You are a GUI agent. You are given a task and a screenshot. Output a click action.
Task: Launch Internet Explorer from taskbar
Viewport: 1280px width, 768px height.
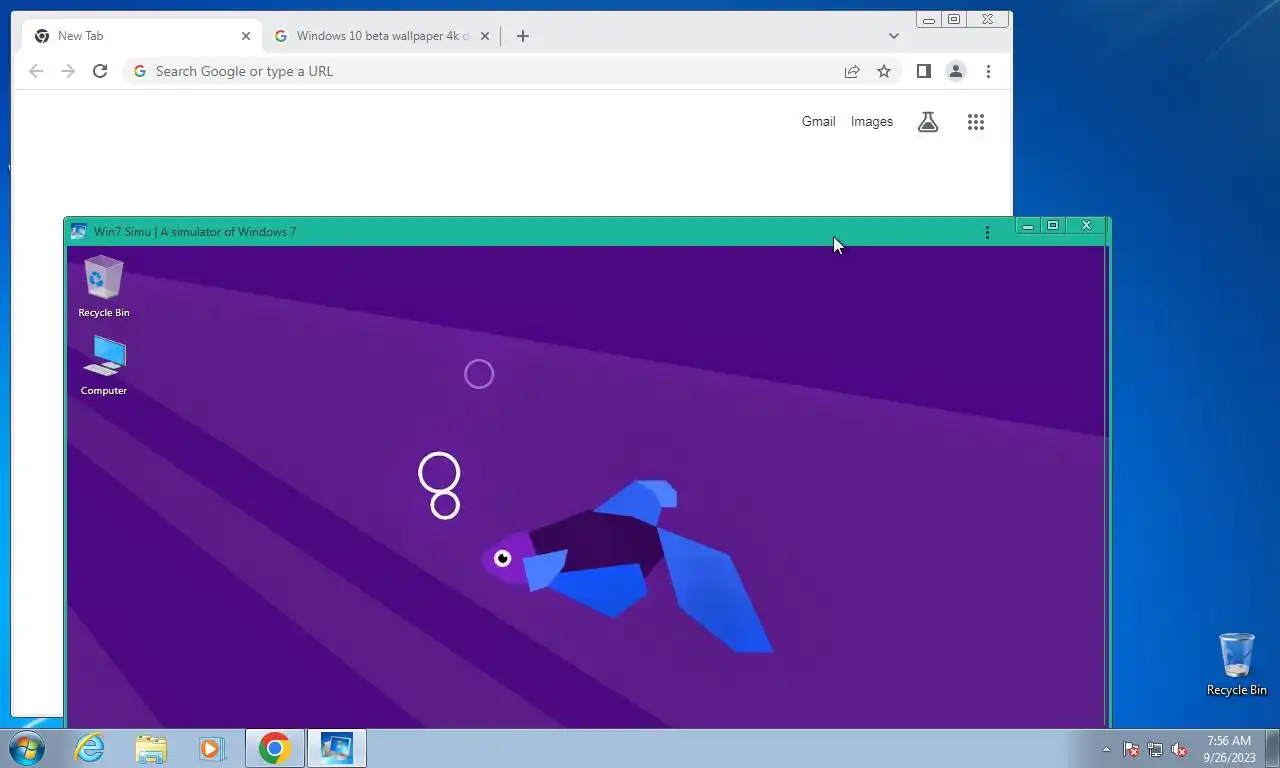pos(90,748)
